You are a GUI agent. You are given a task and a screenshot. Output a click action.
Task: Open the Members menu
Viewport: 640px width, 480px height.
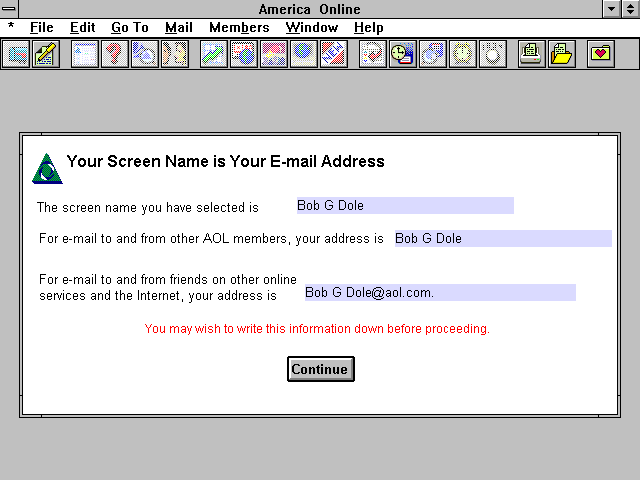click(239, 27)
